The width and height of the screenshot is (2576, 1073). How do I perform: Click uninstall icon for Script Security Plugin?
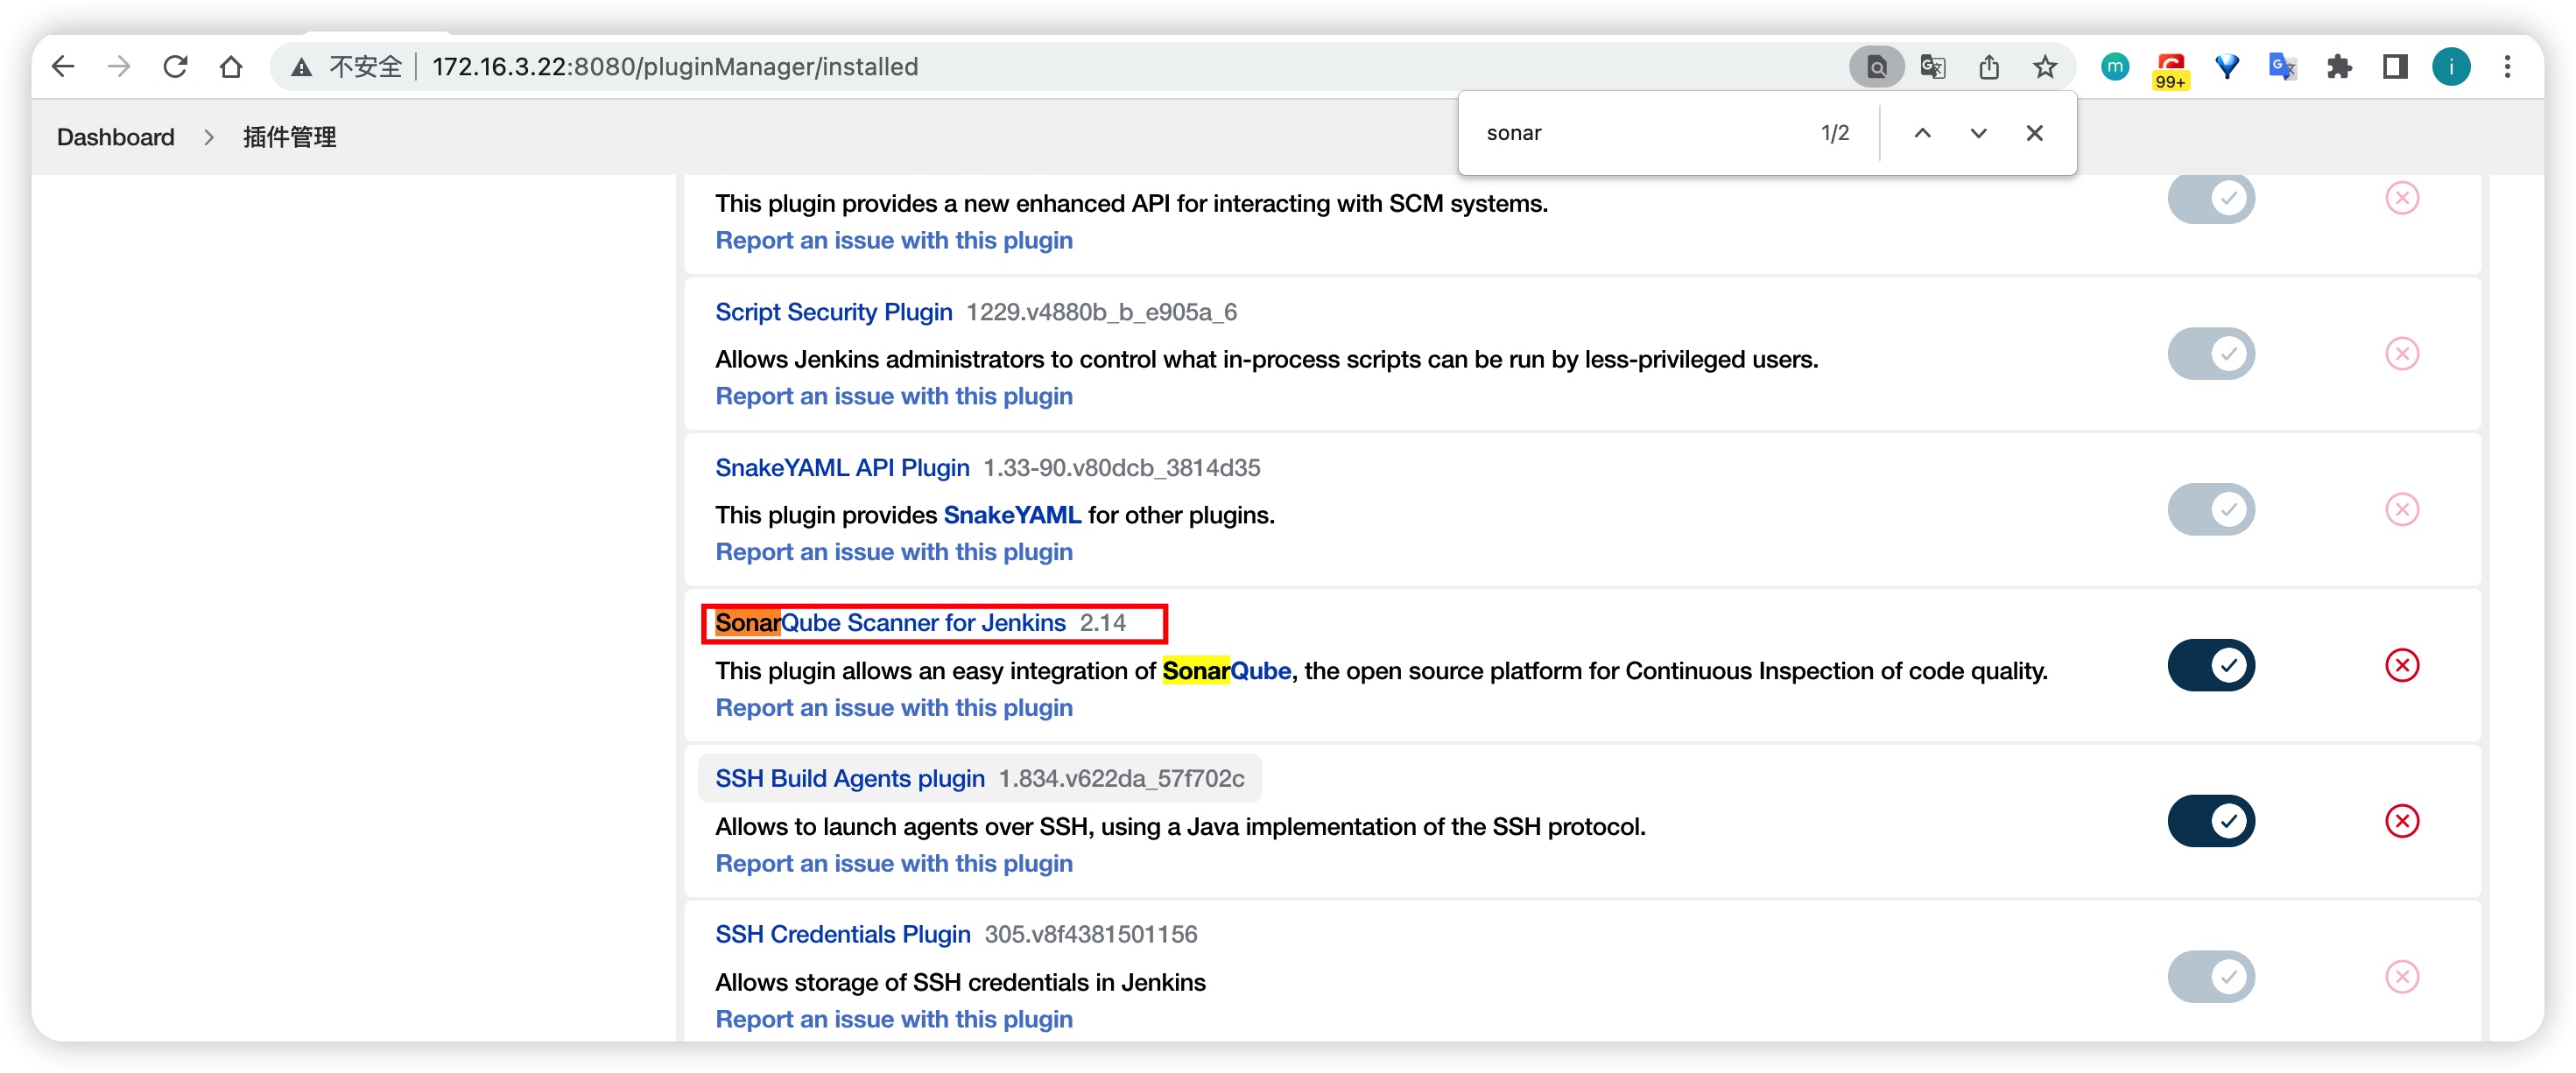(x=2401, y=354)
